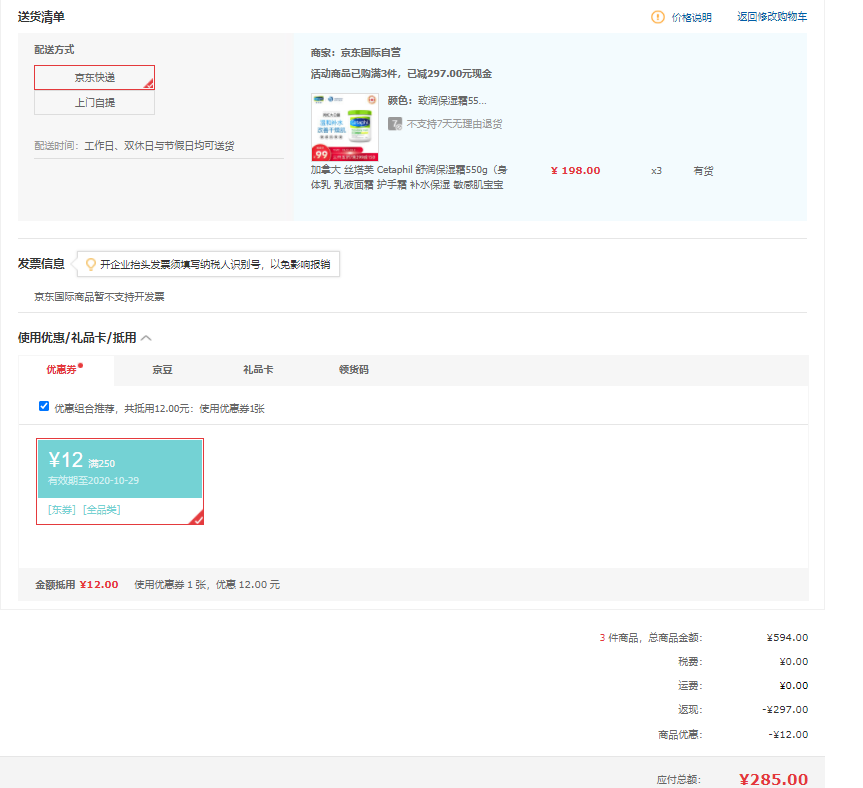Click the 活动商品已购满3件 promotion text
Viewport: 863px width, 788px height.
coord(401,74)
